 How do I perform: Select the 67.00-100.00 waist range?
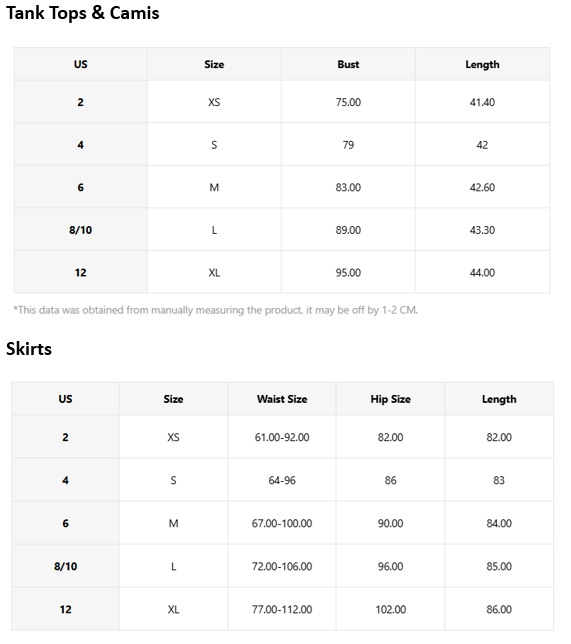(282, 524)
